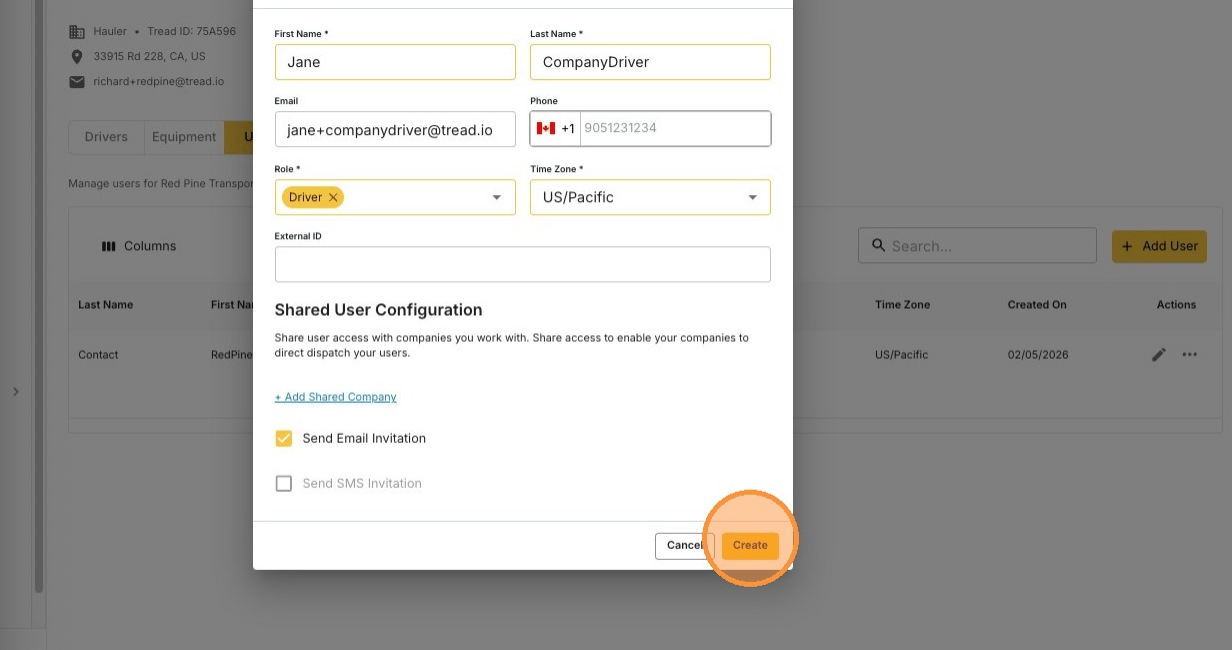Open the Columns selector

coord(139,246)
